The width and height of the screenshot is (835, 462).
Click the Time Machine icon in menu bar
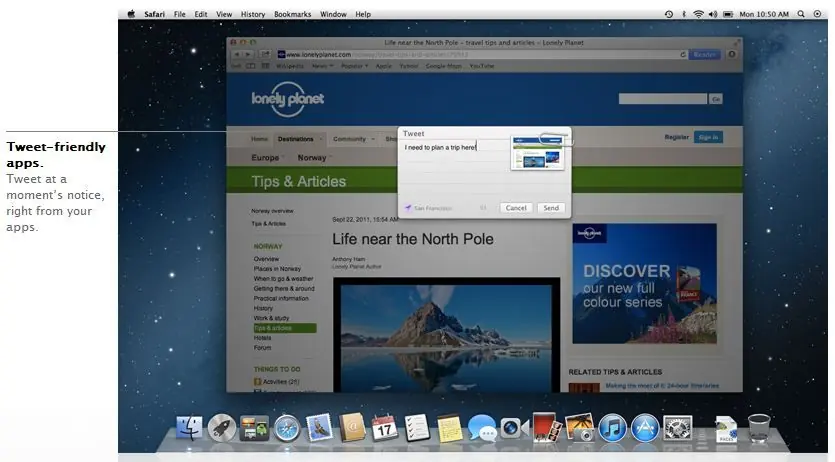point(669,14)
